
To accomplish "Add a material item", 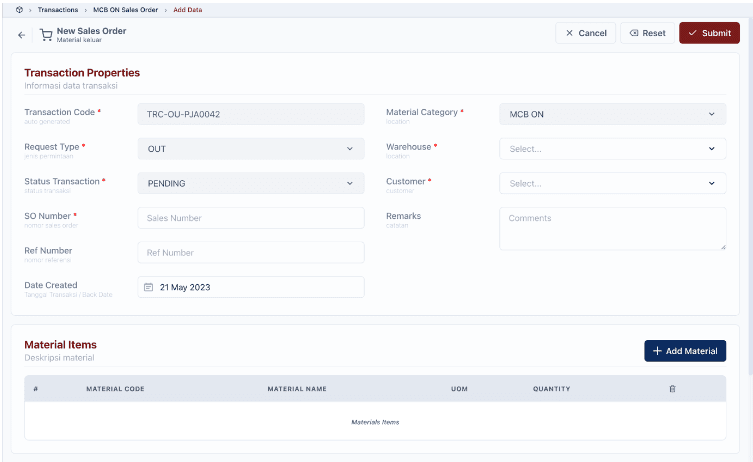I will click(685, 351).
